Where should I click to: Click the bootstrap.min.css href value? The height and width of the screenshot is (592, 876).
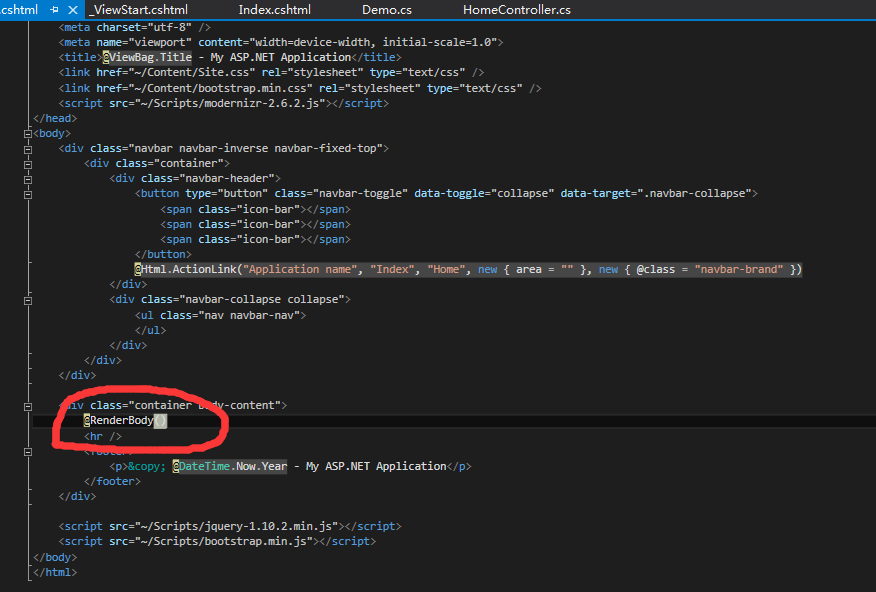[221, 88]
